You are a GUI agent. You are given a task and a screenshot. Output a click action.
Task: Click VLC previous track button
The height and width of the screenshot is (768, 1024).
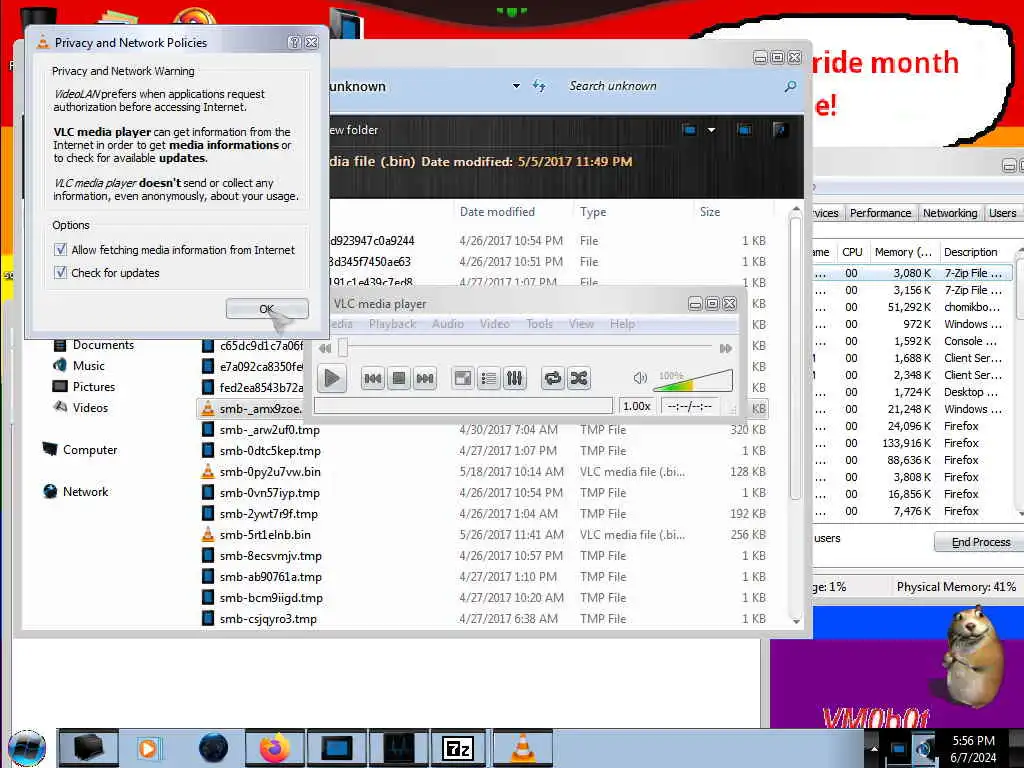[373, 378]
